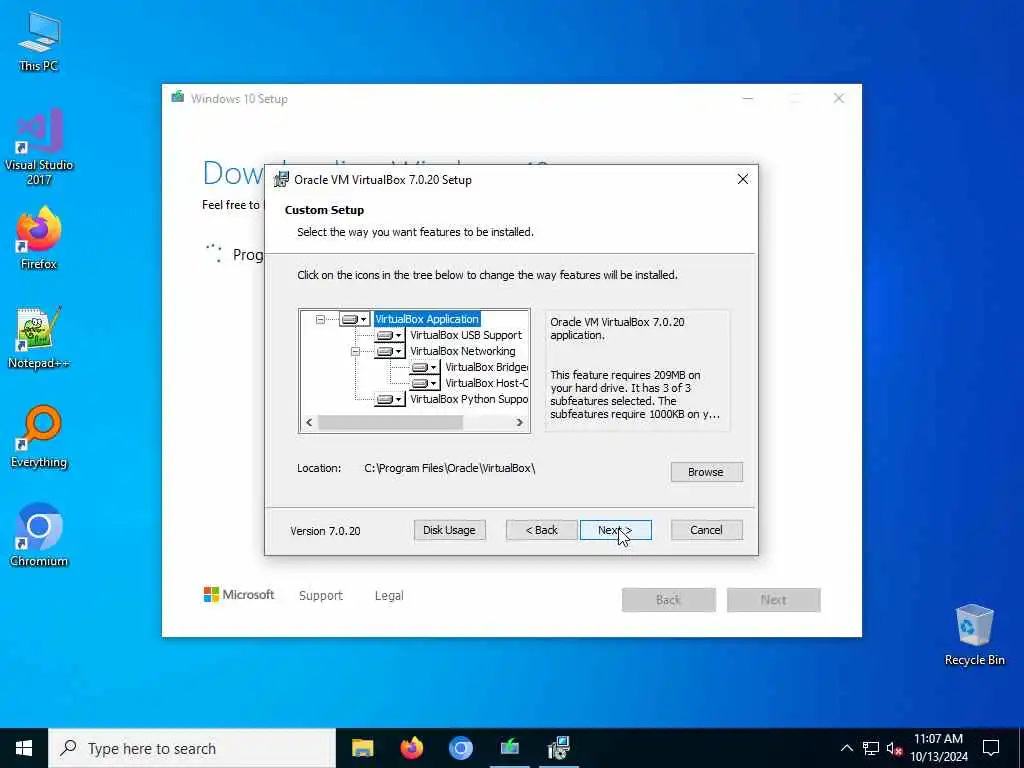Image resolution: width=1024 pixels, height=768 pixels.
Task: Select VirtualBox Networking tree item
Action: (462, 351)
